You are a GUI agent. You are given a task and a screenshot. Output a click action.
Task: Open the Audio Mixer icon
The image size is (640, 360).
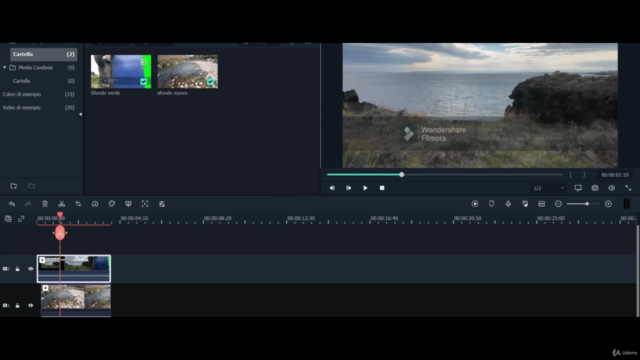(x=525, y=204)
